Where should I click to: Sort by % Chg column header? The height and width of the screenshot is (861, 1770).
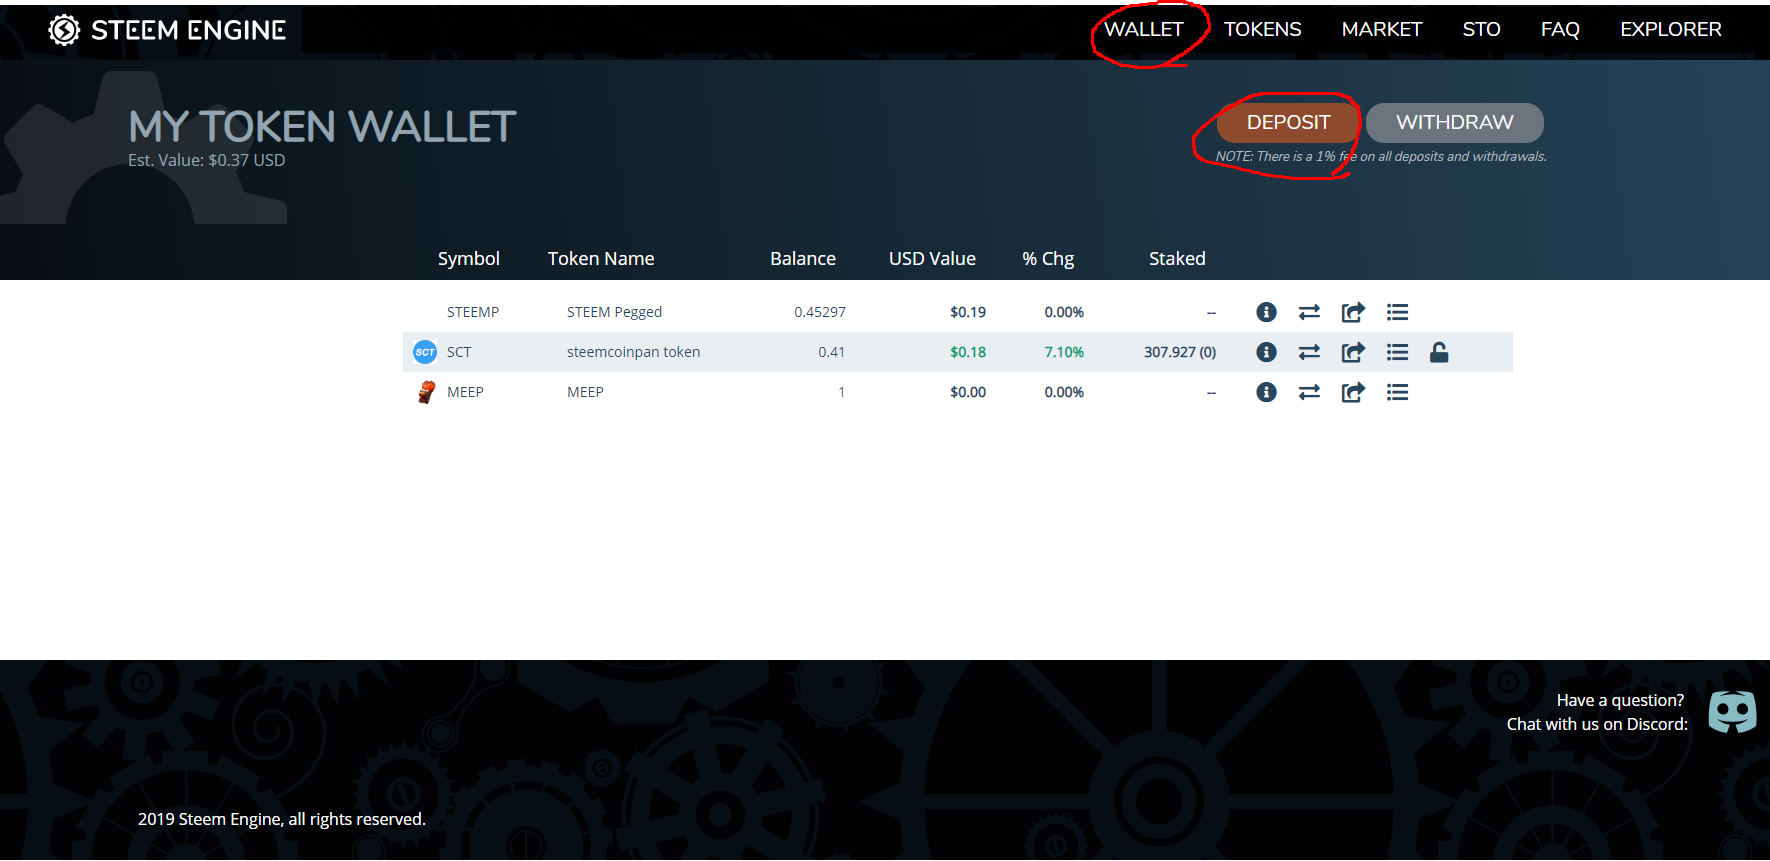[x=1048, y=259]
